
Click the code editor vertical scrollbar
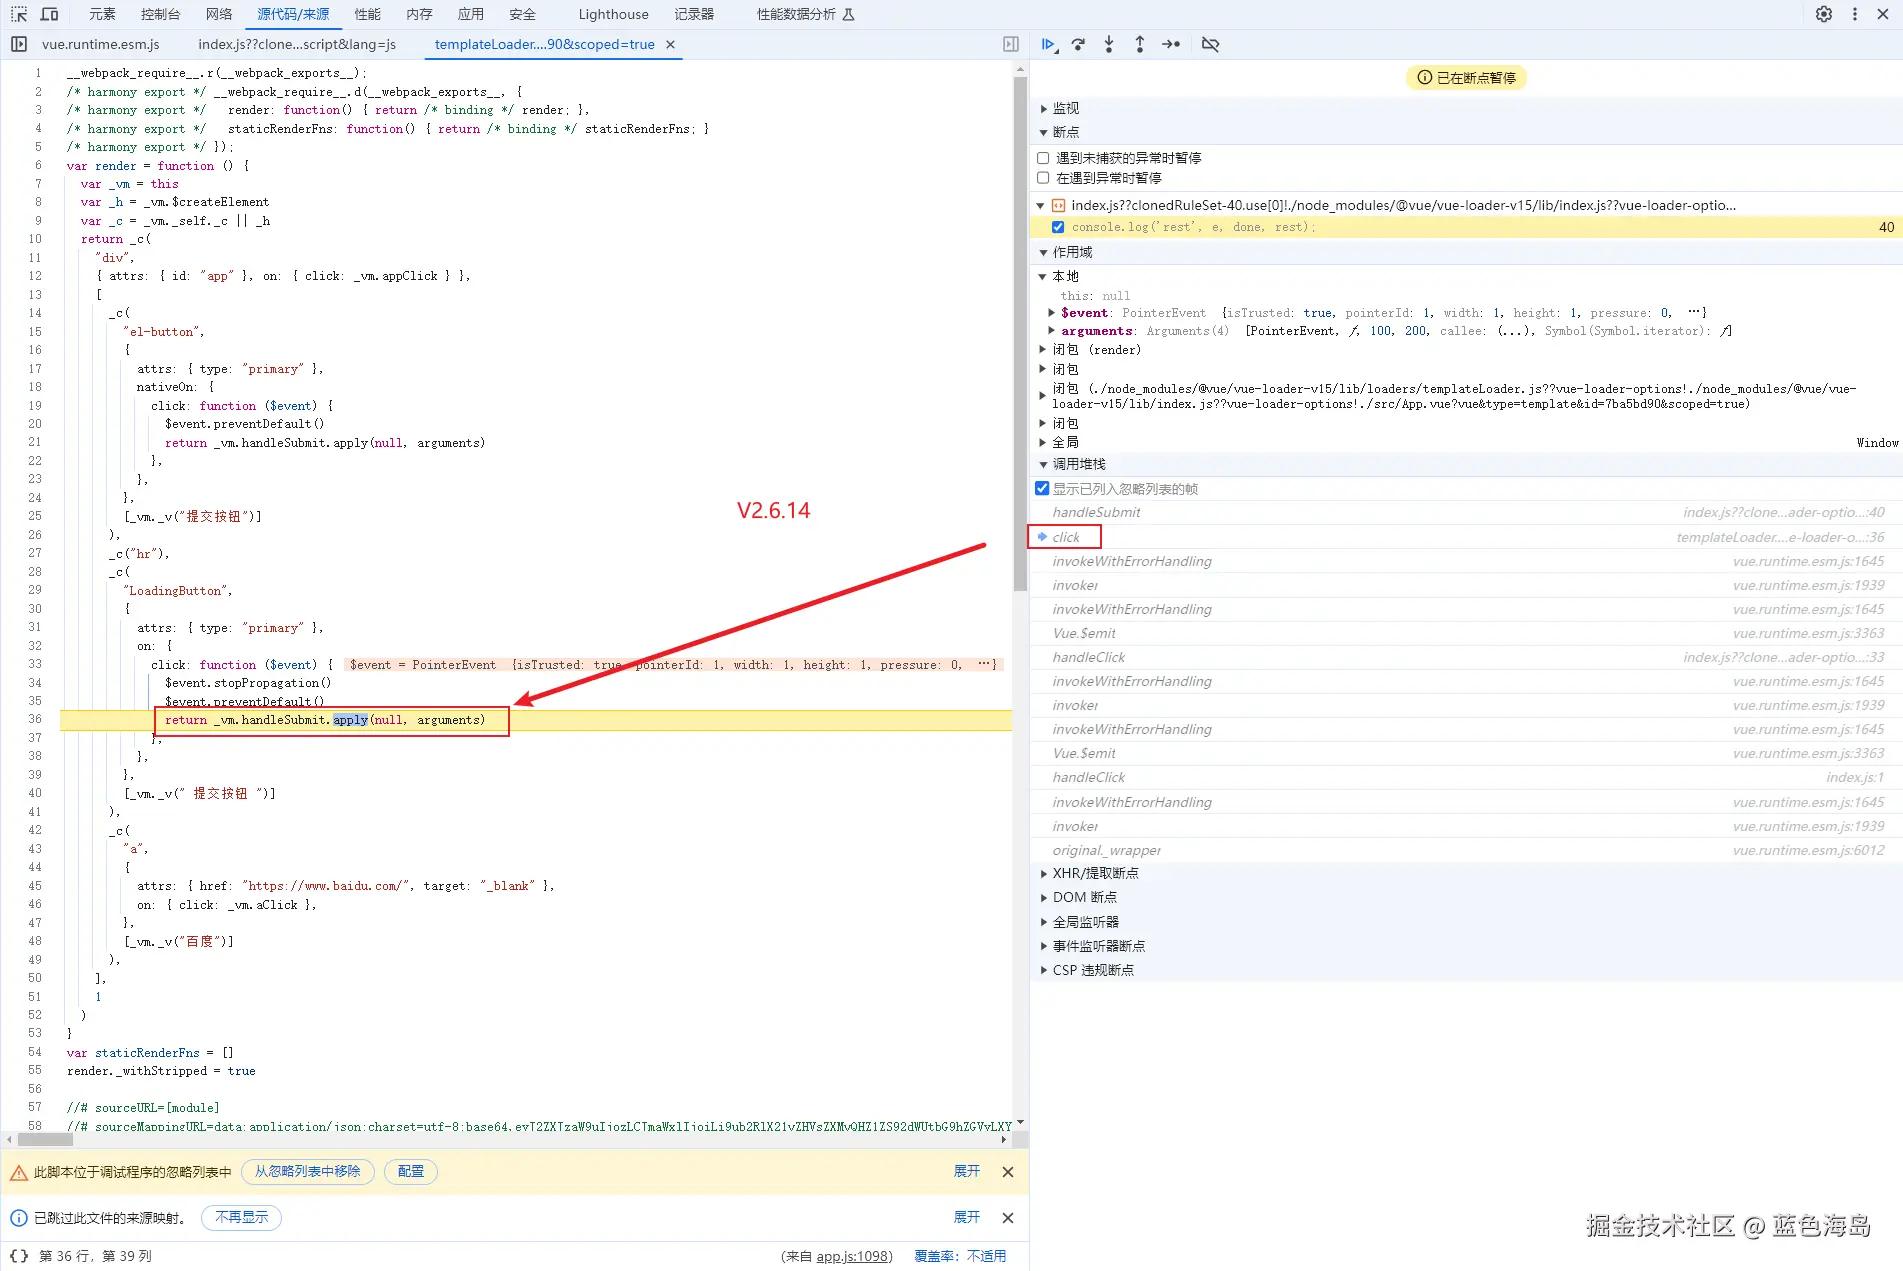click(1020, 335)
